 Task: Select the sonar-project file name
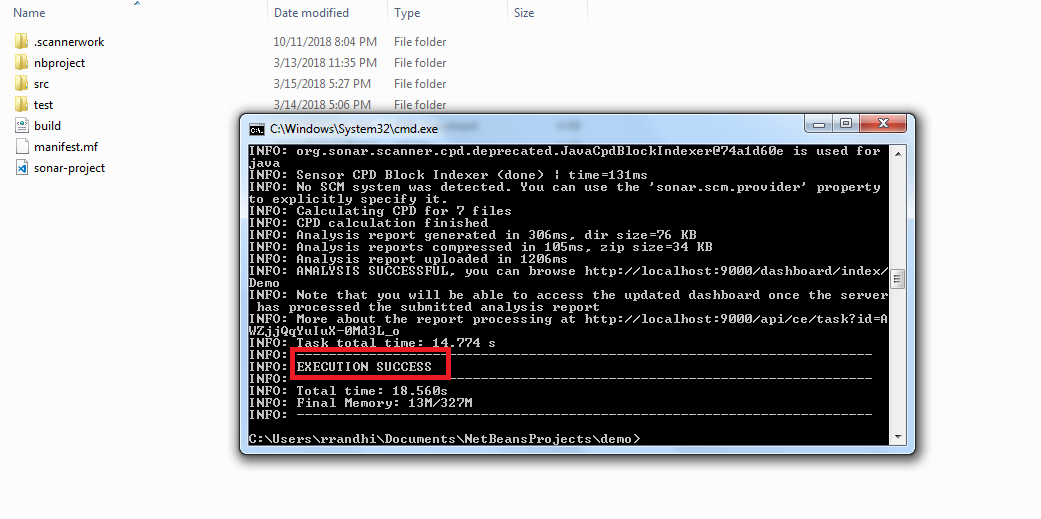click(69, 168)
